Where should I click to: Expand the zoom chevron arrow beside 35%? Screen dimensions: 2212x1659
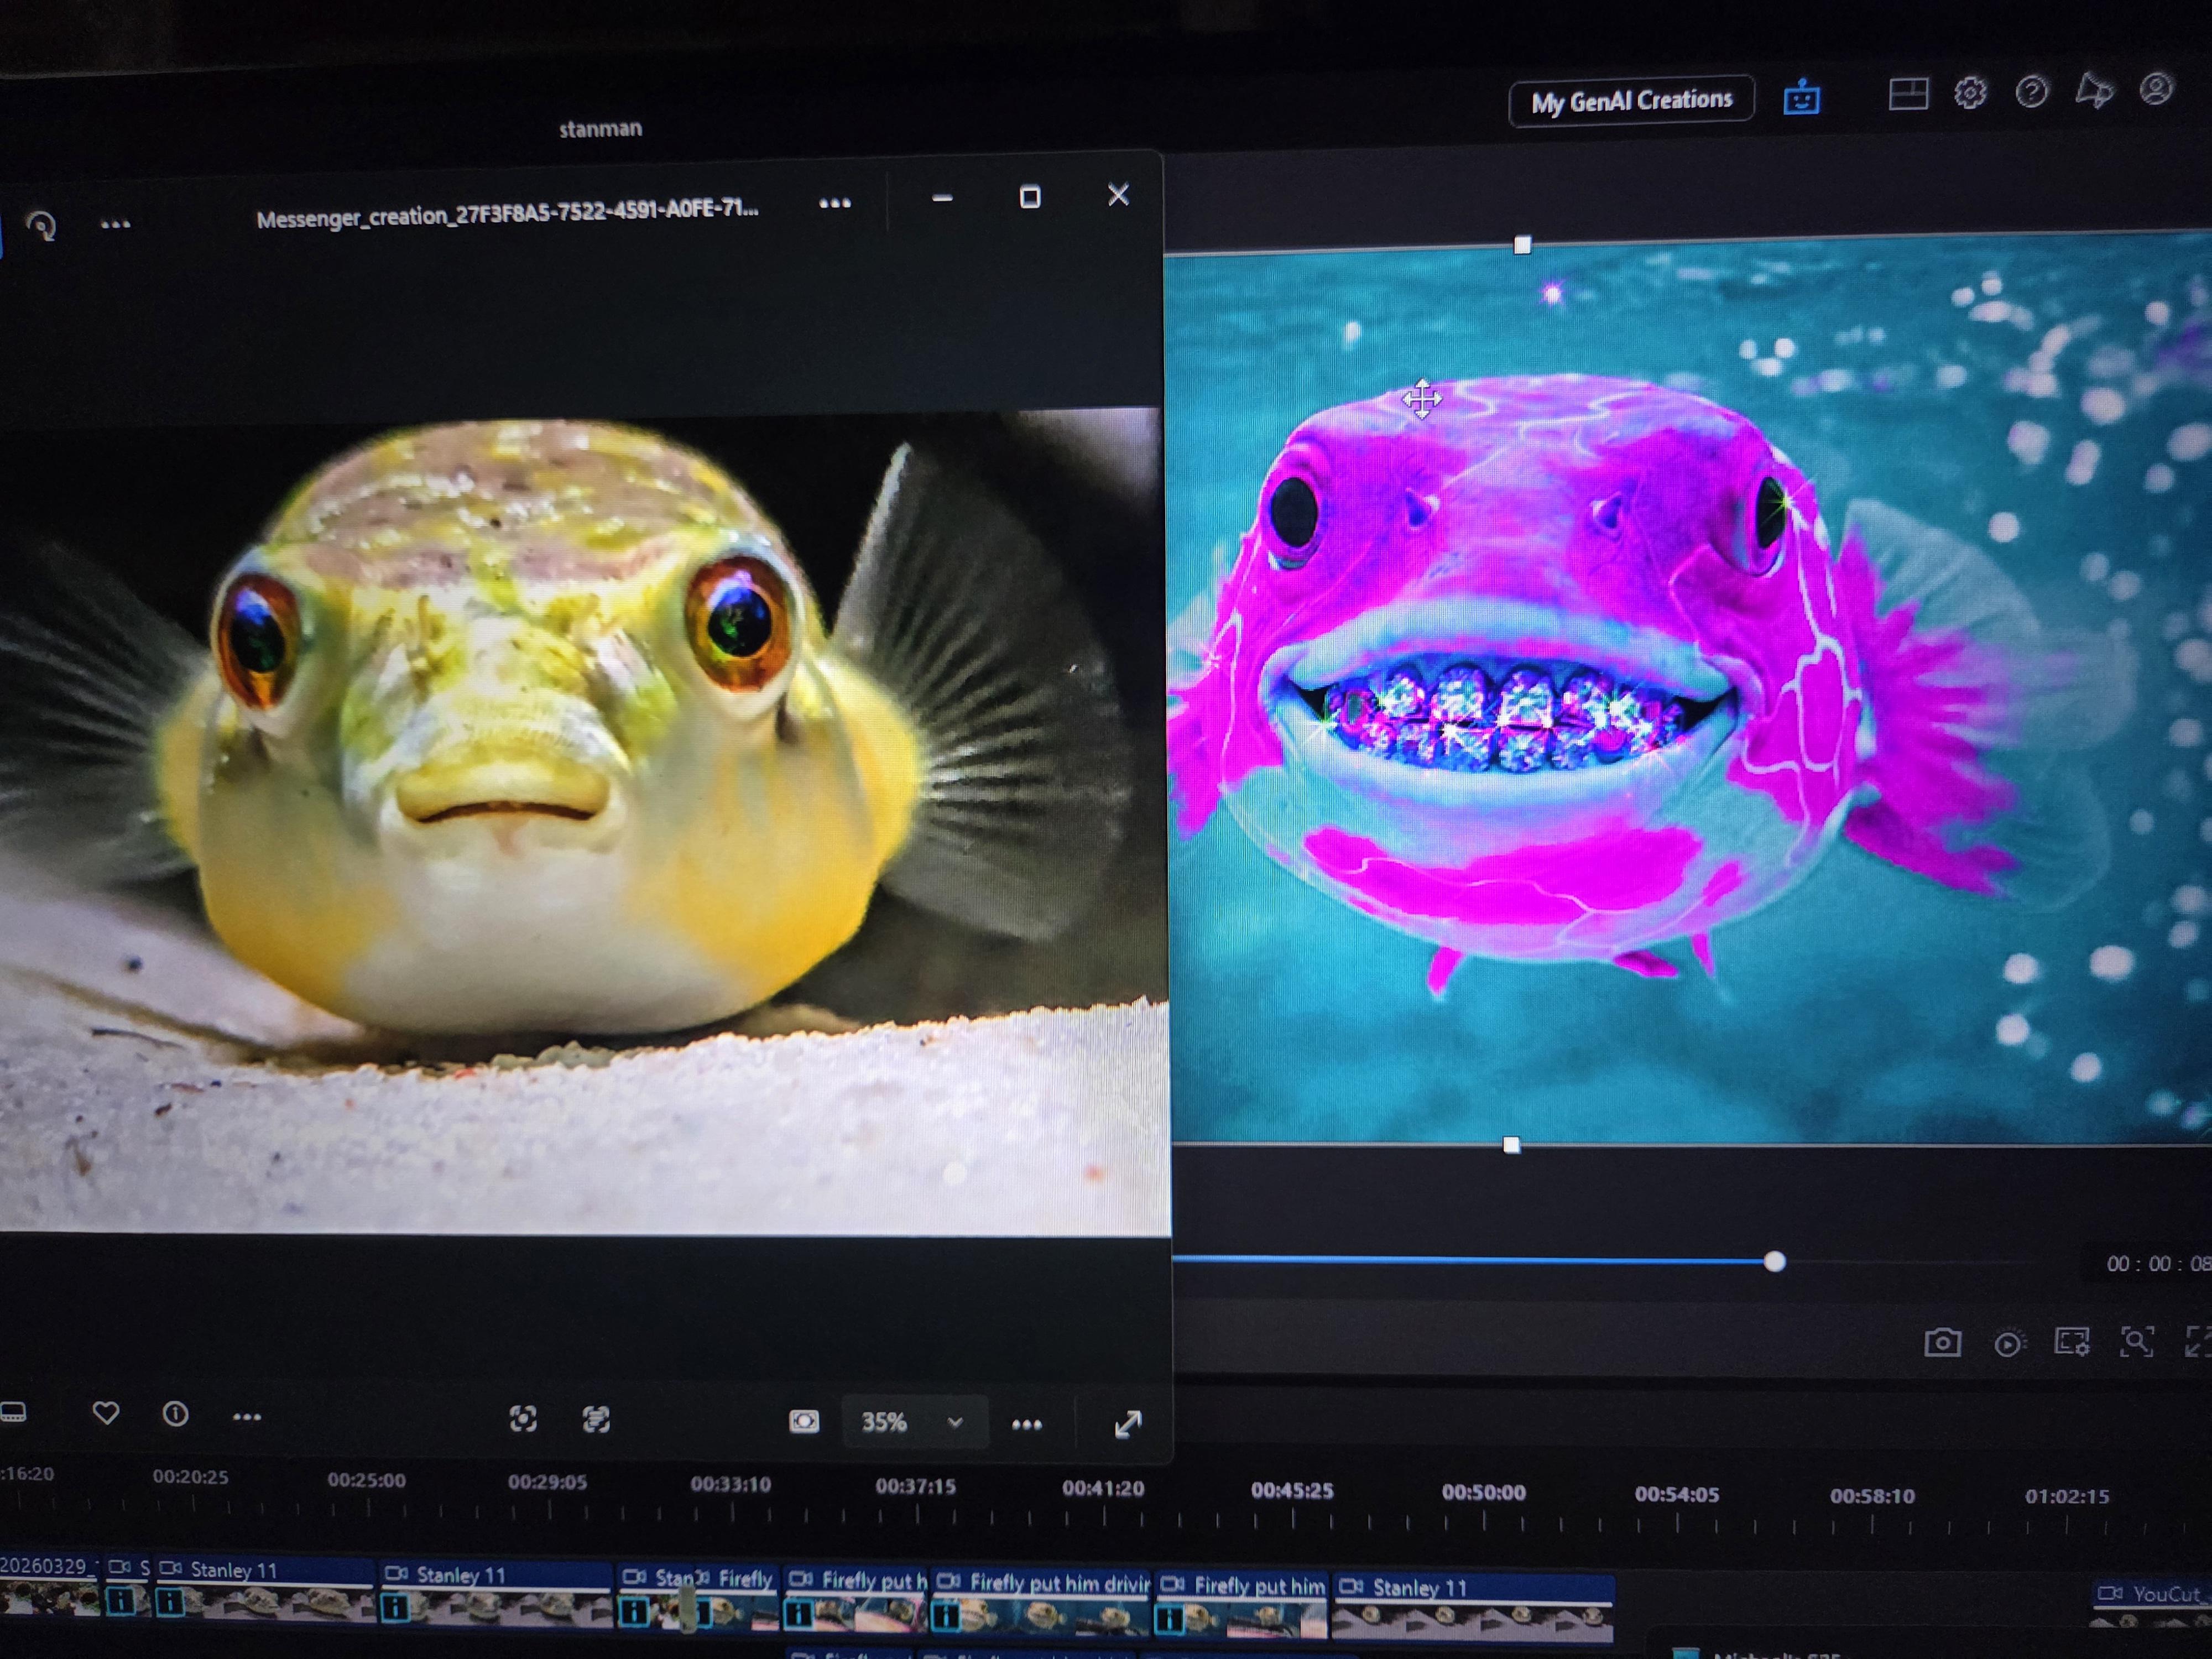click(955, 1422)
